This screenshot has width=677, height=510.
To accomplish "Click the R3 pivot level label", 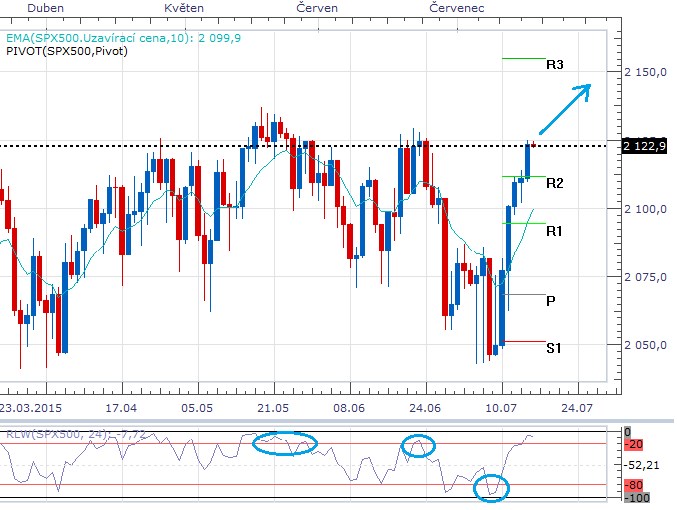I will pyautogui.click(x=555, y=65).
